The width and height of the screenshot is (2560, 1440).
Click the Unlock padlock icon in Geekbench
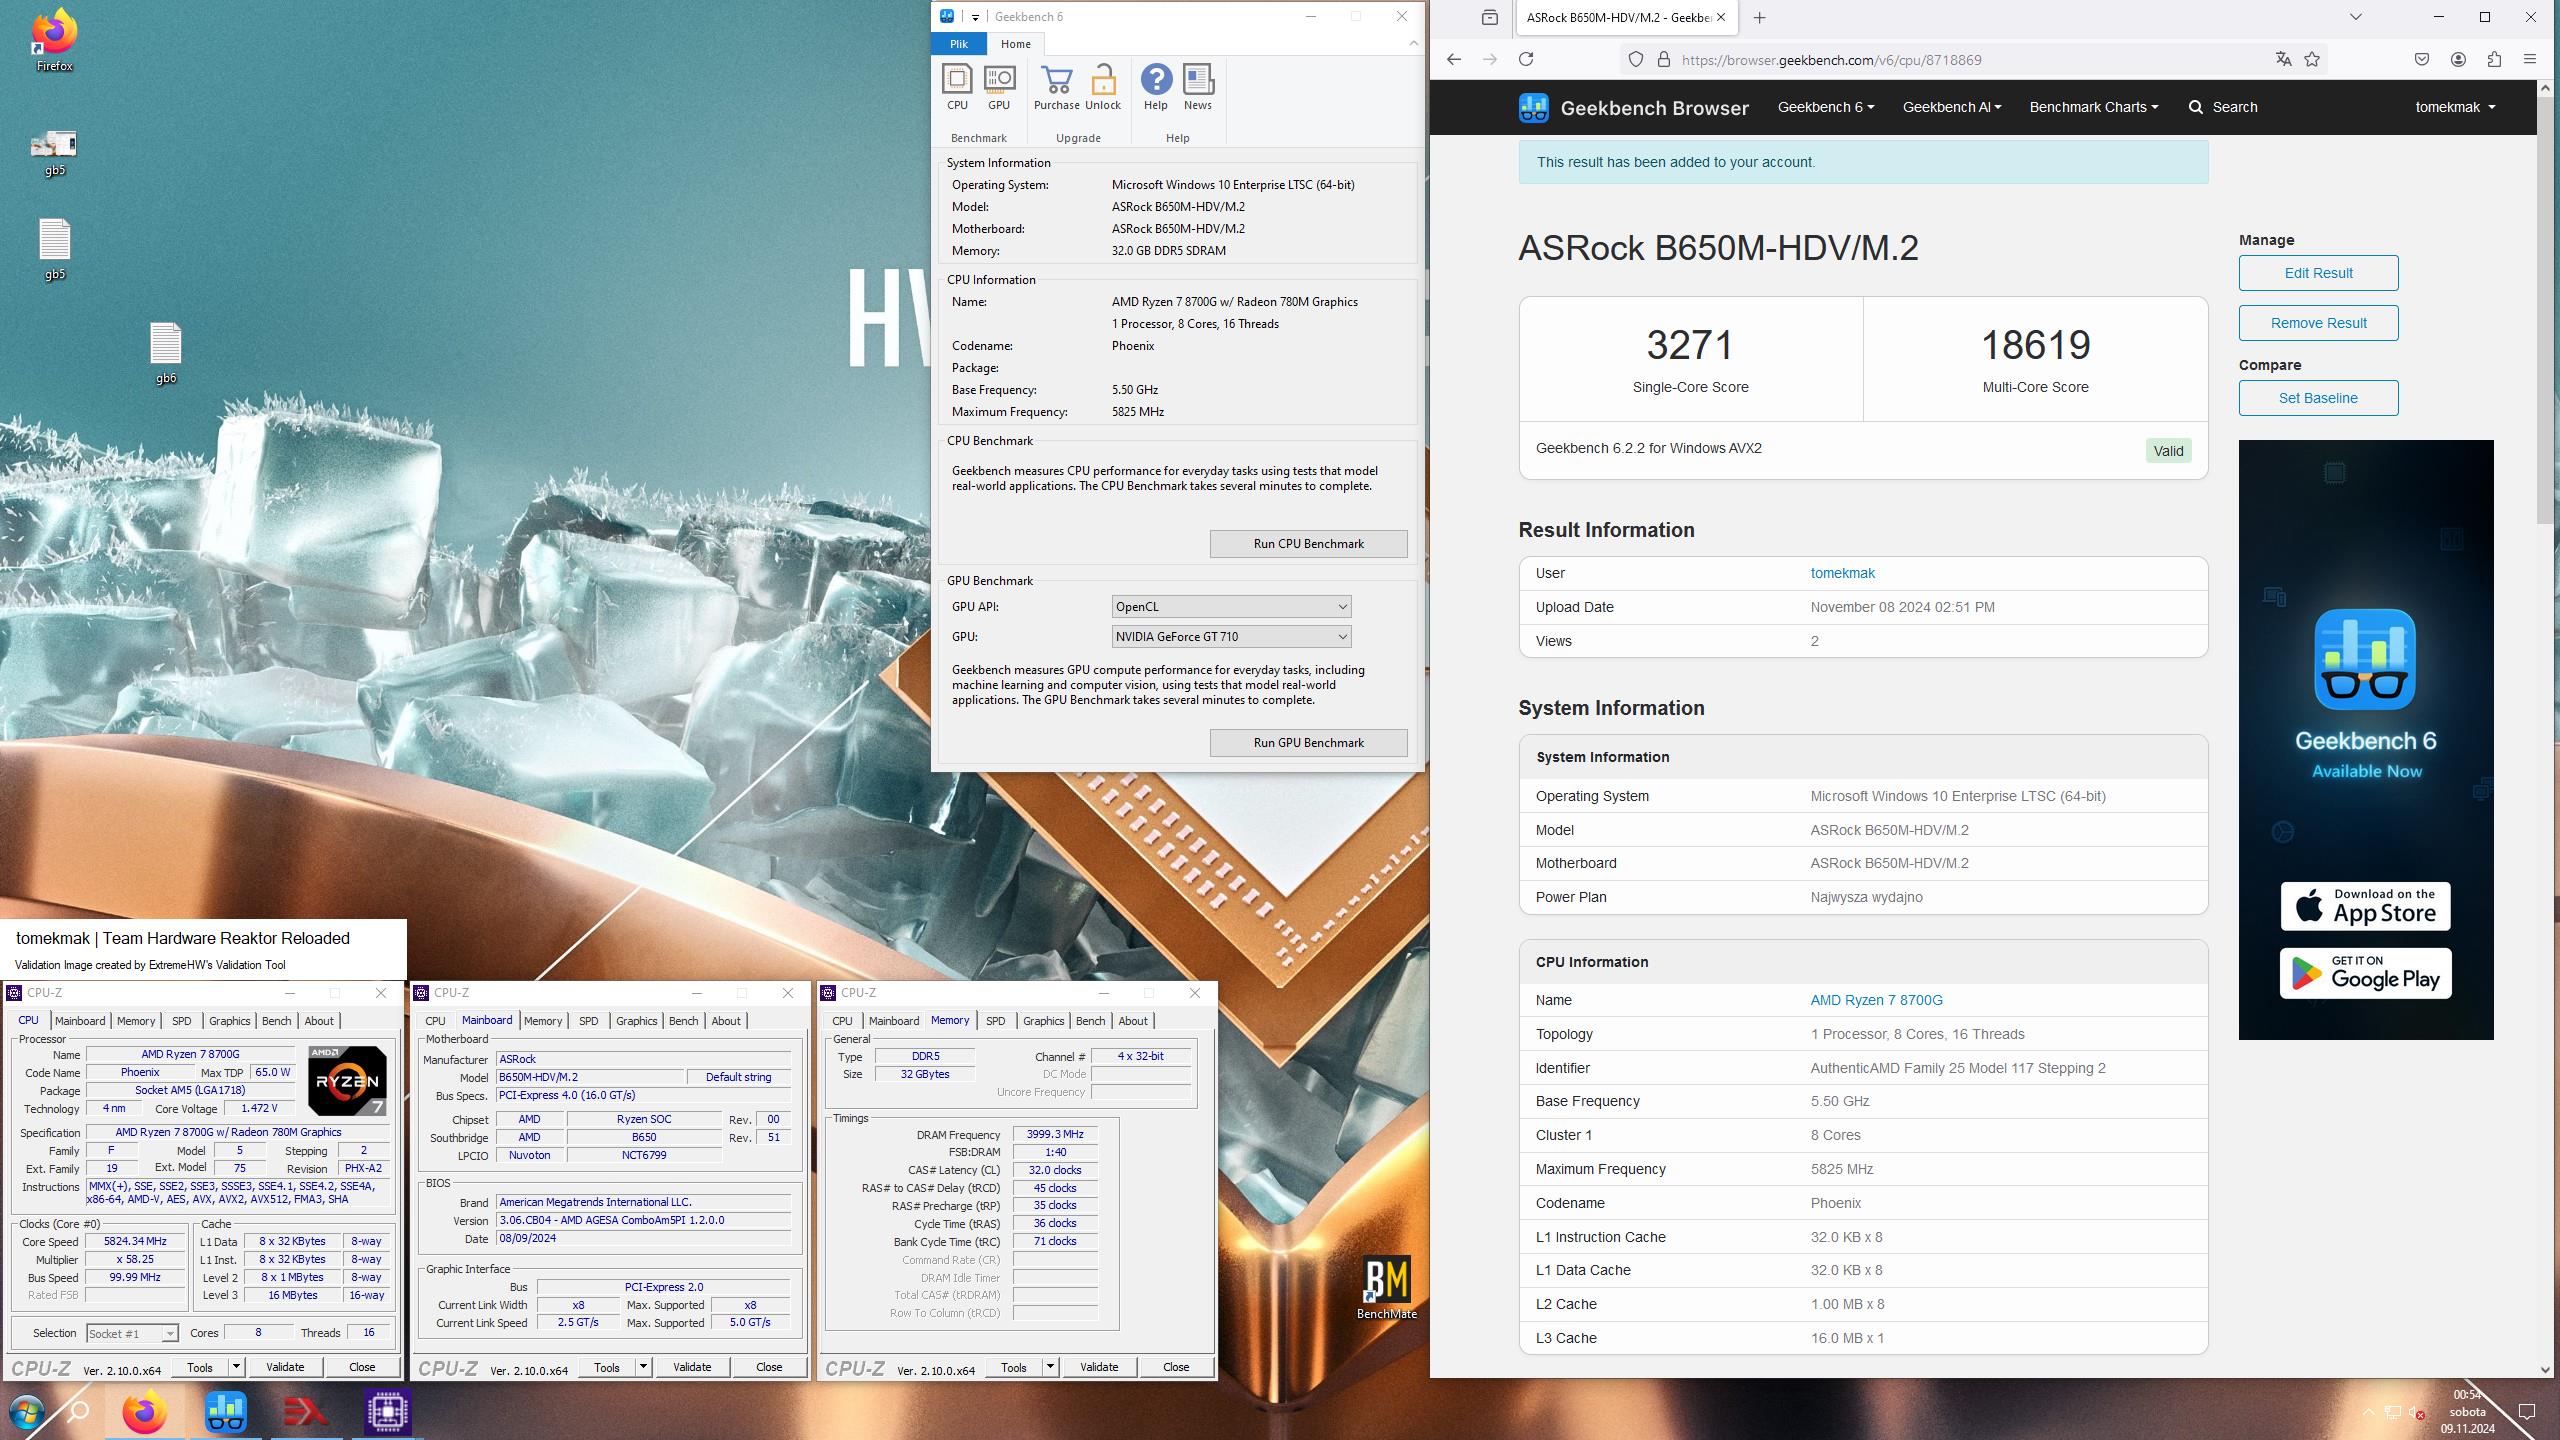pyautogui.click(x=1103, y=87)
